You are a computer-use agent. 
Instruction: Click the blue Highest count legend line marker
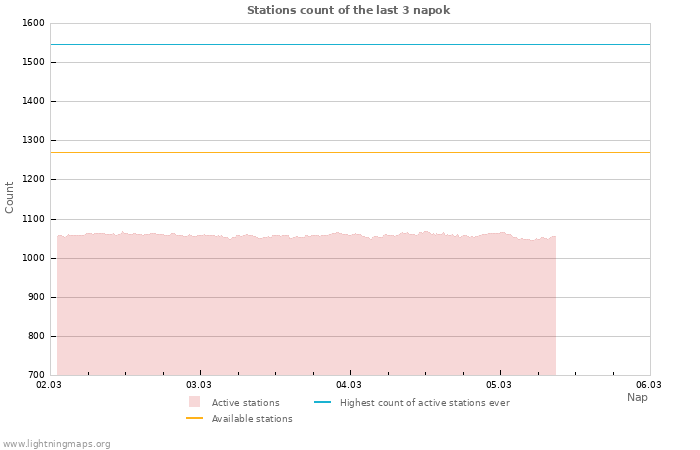(322, 402)
